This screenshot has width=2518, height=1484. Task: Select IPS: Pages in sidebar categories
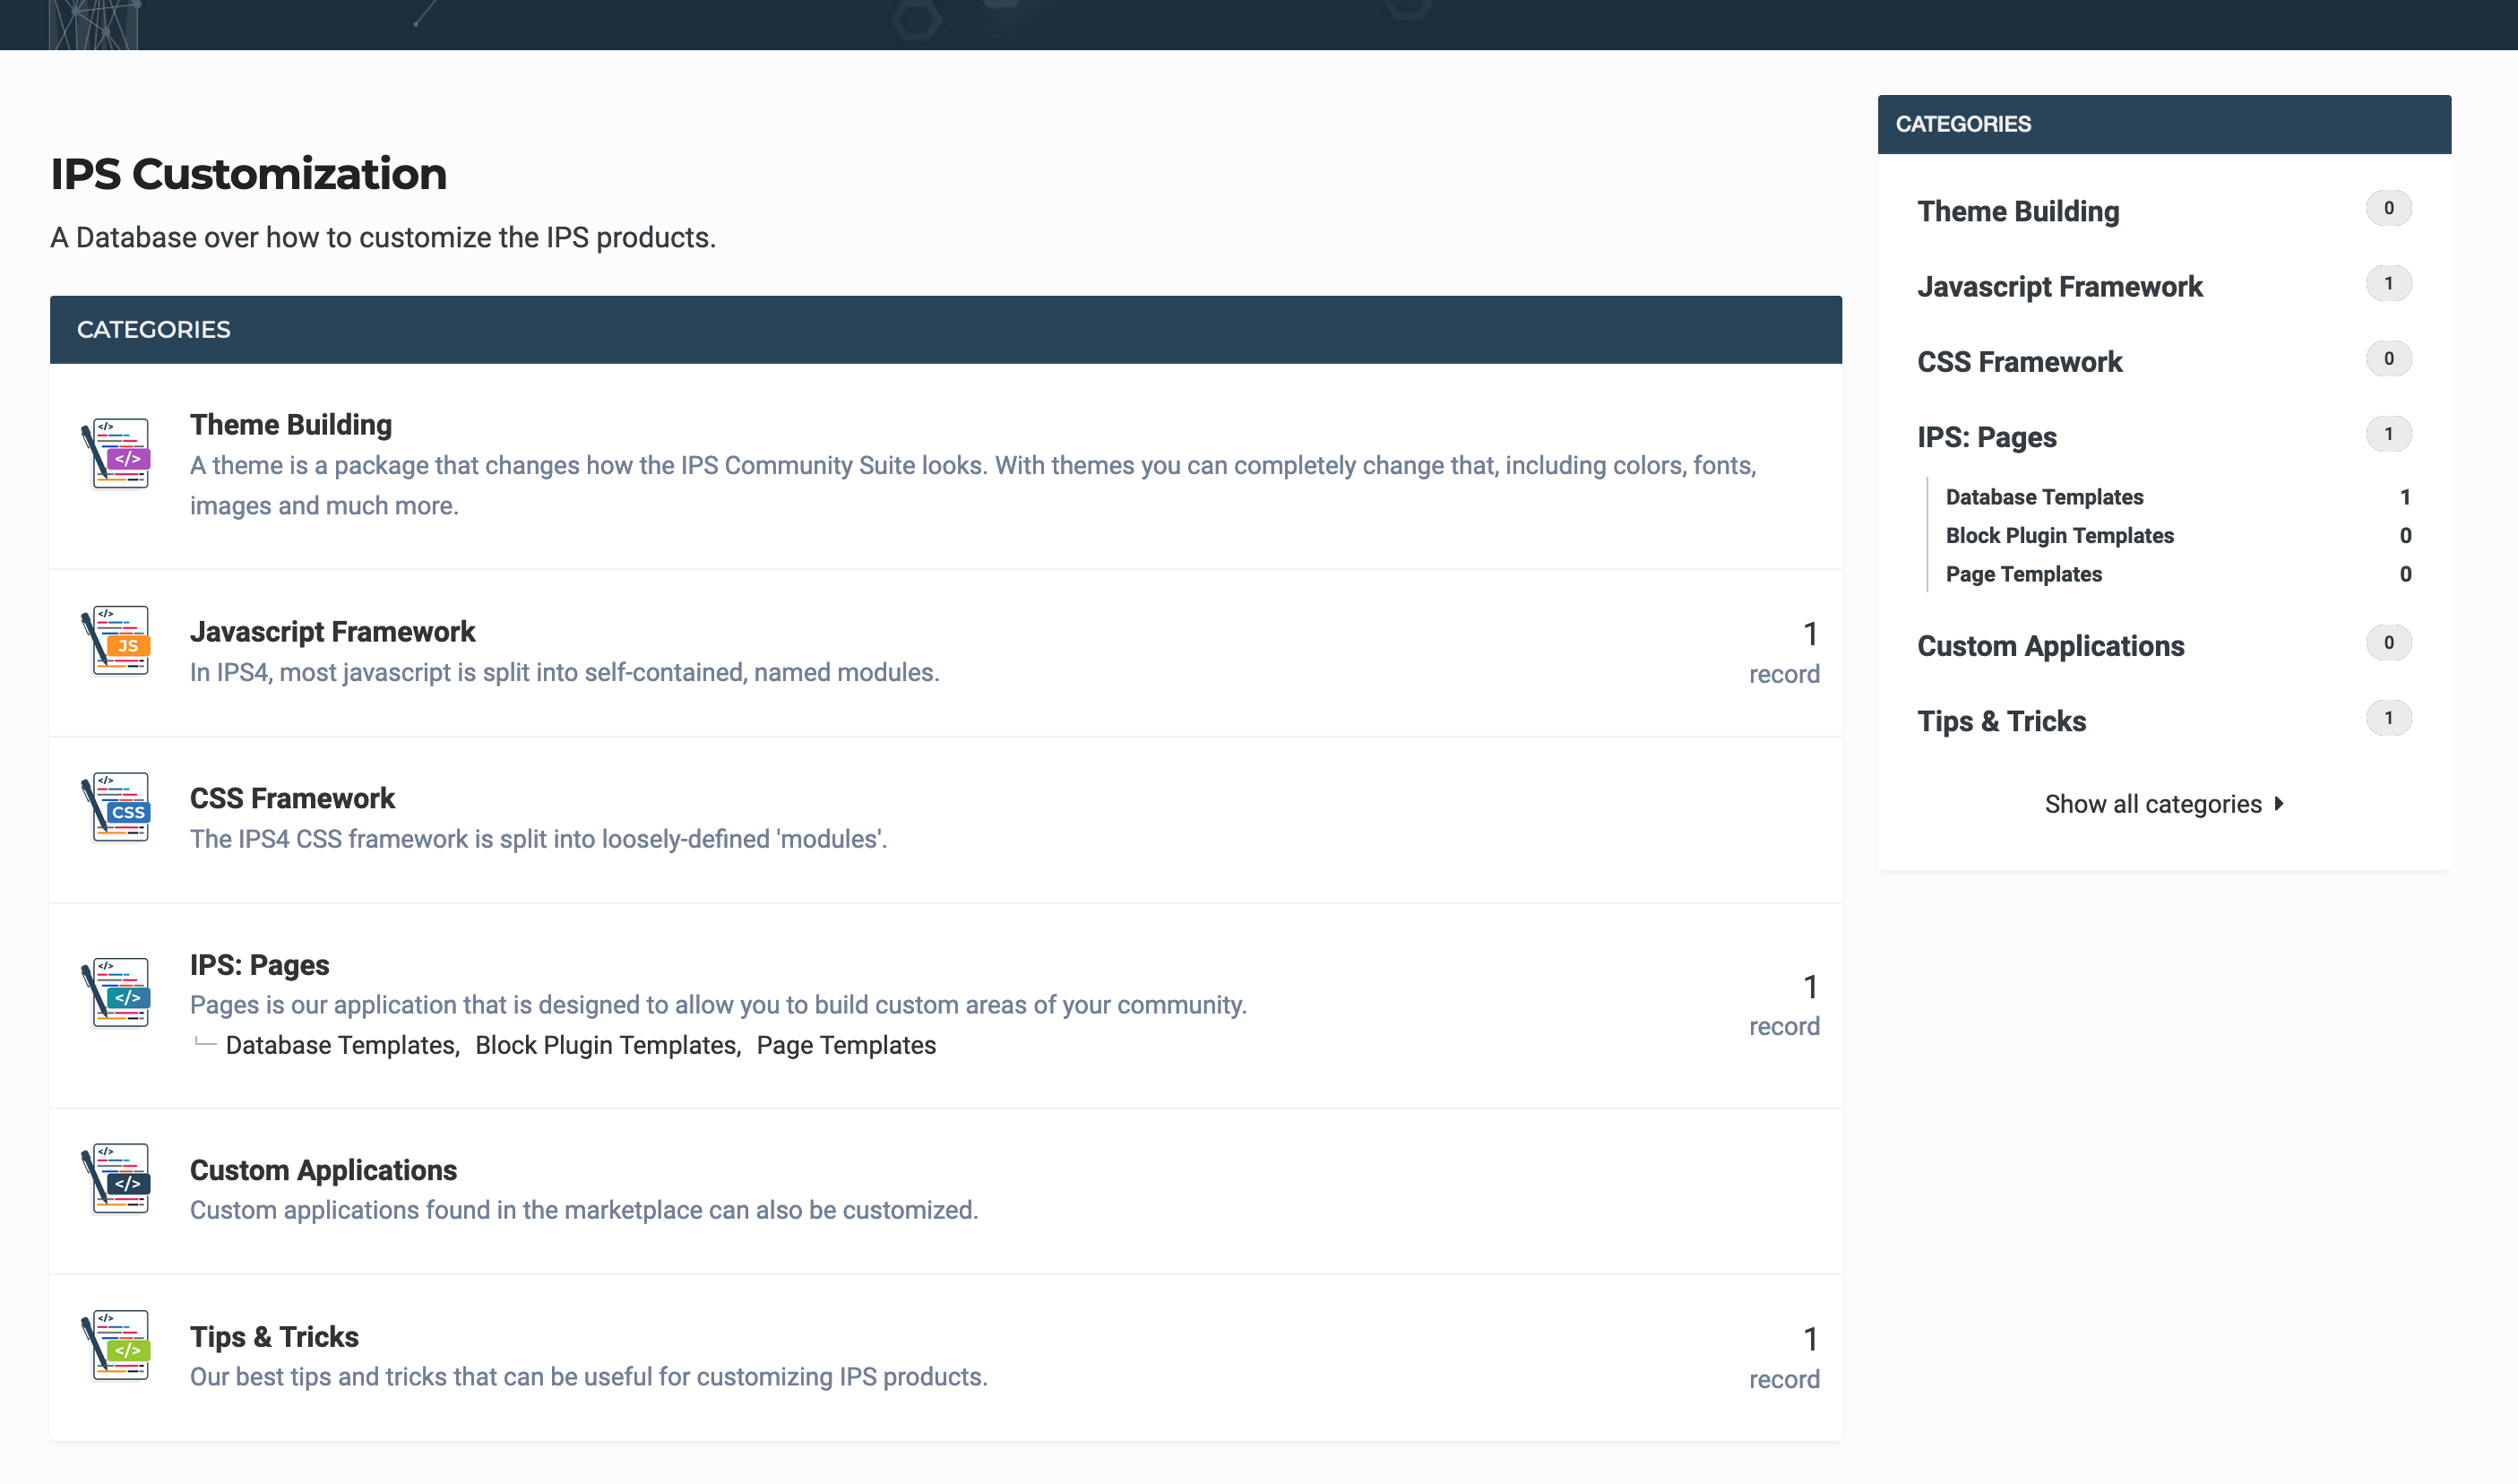[1986, 437]
